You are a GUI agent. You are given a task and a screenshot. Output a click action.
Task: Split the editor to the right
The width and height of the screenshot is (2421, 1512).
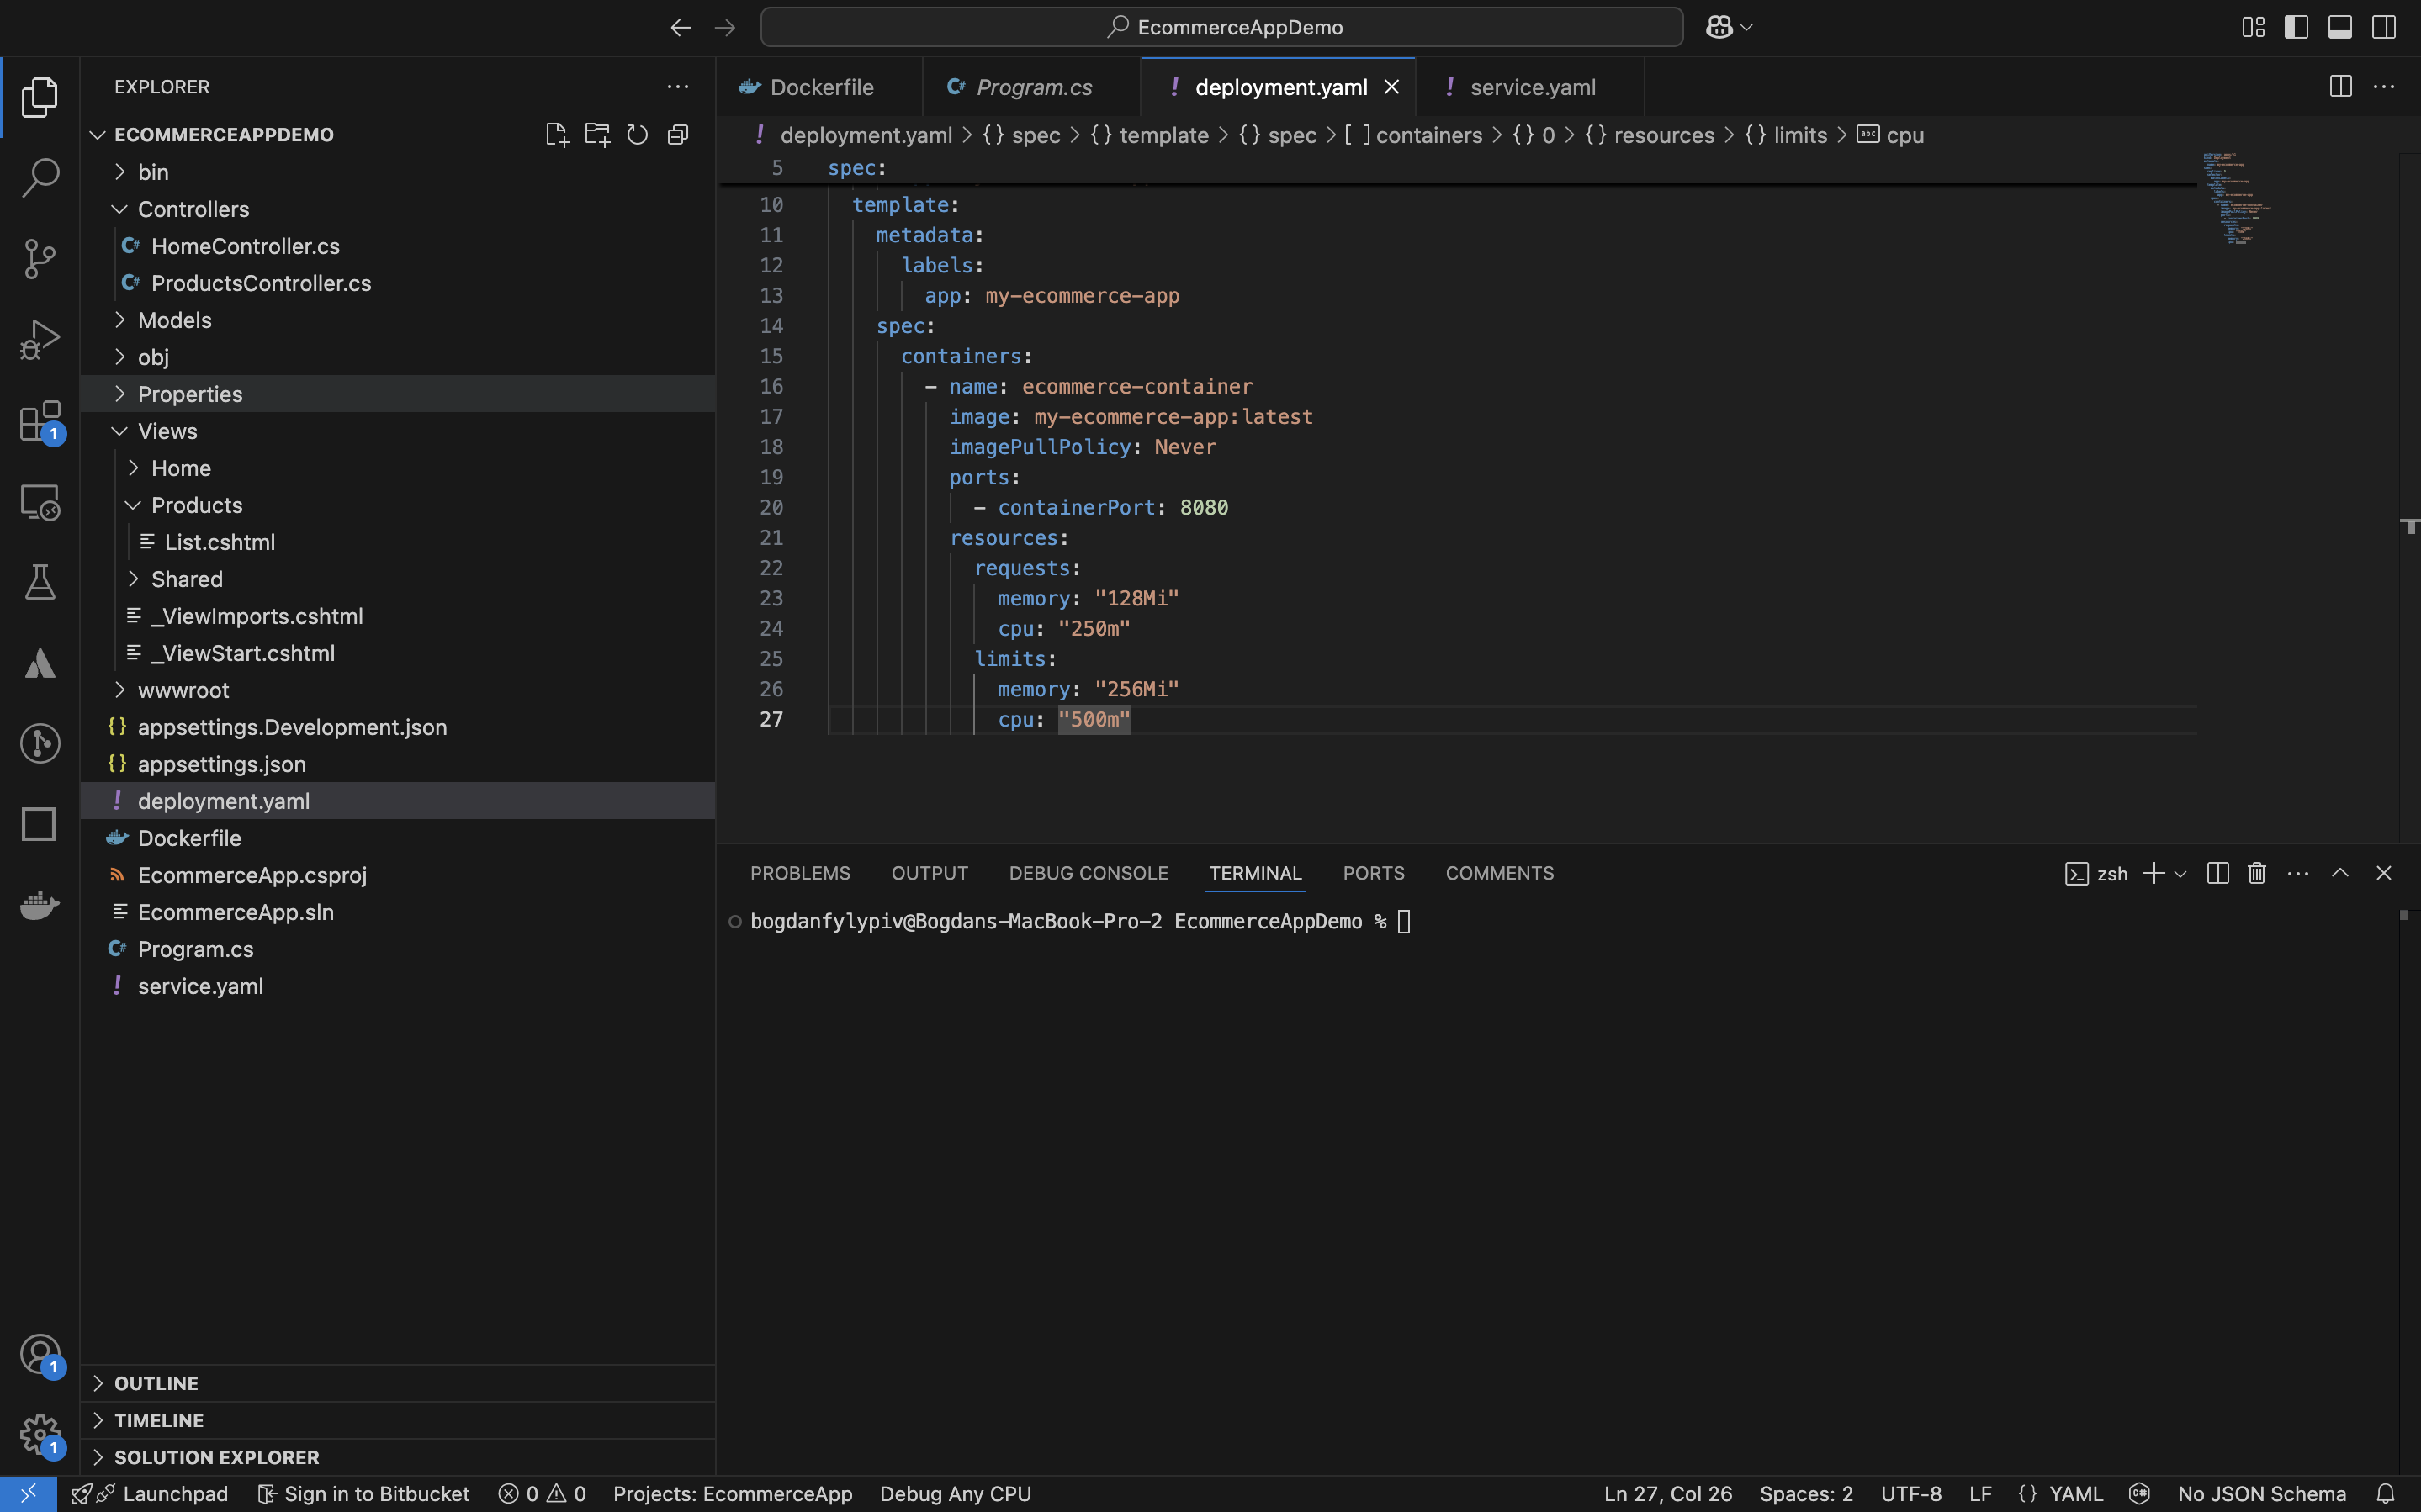coord(2340,87)
